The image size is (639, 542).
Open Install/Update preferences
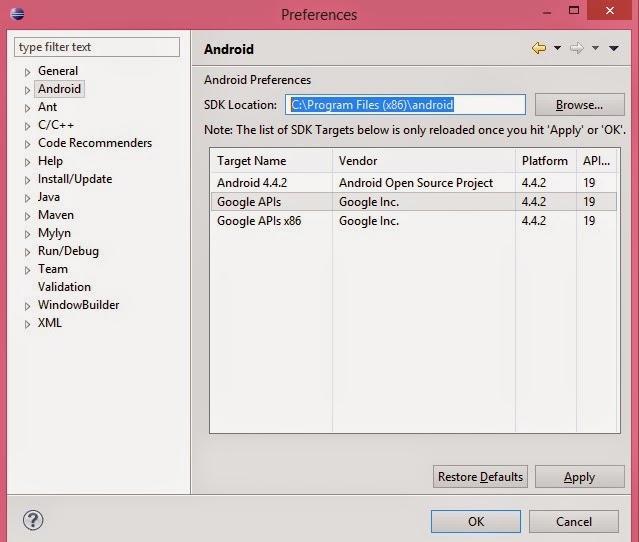[x=75, y=179]
